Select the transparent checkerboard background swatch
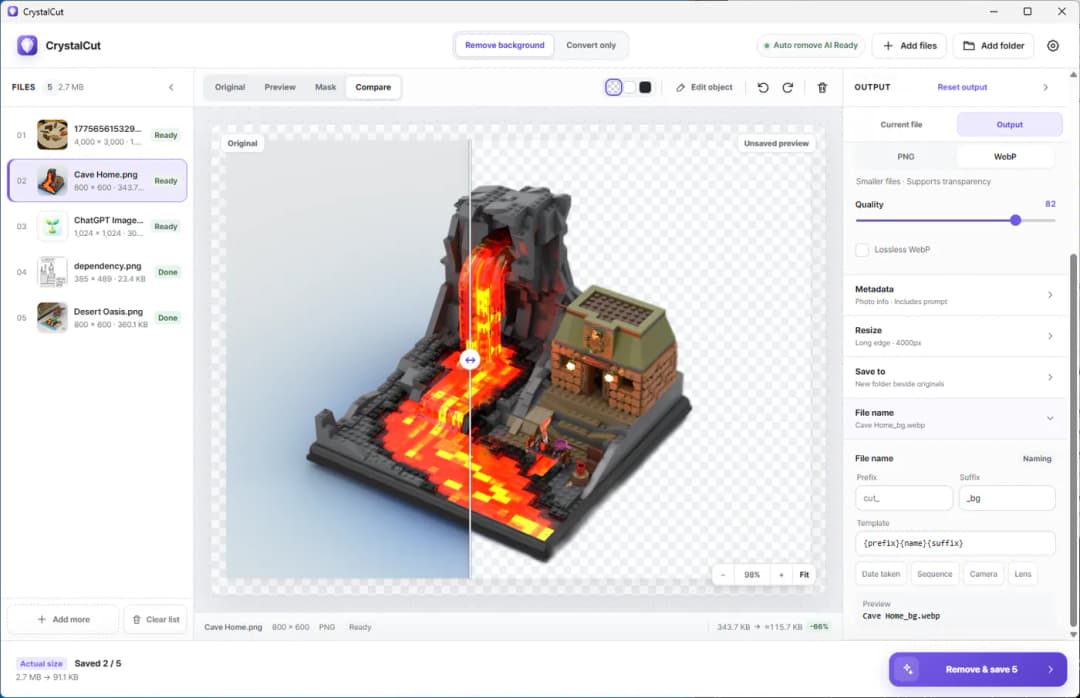 click(613, 87)
